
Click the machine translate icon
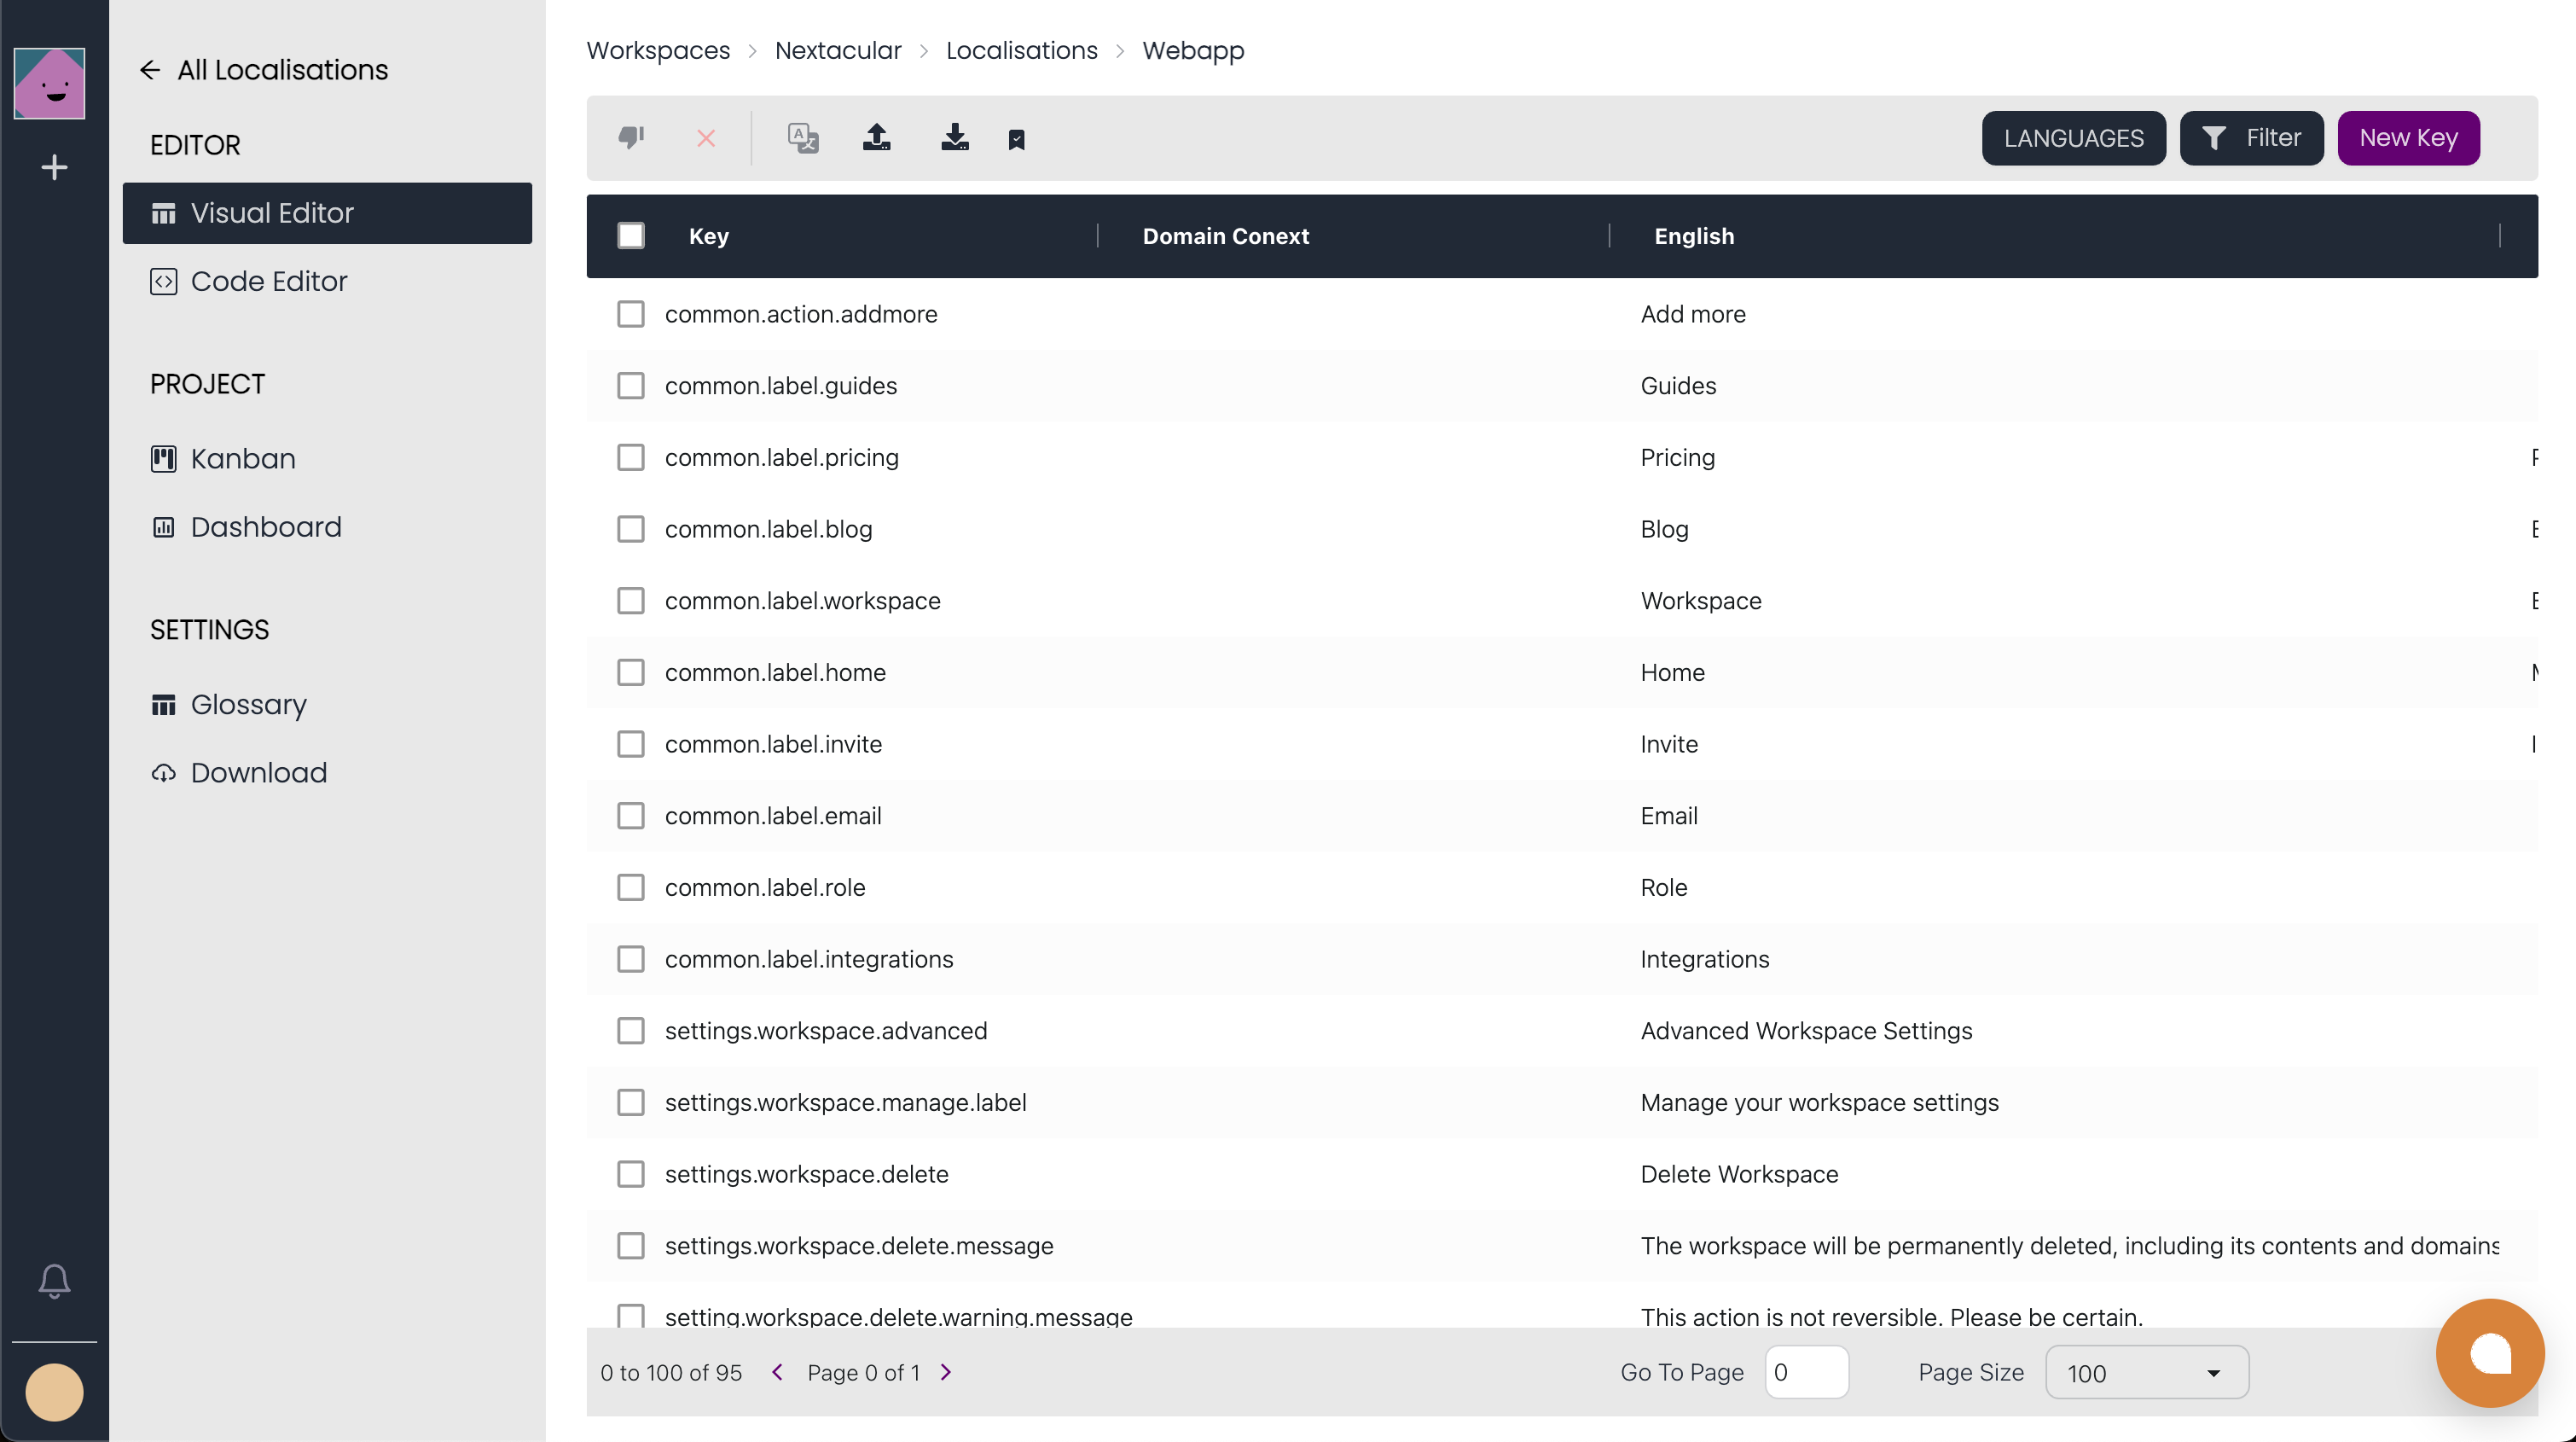pyautogui.click(x=803, y=138)
